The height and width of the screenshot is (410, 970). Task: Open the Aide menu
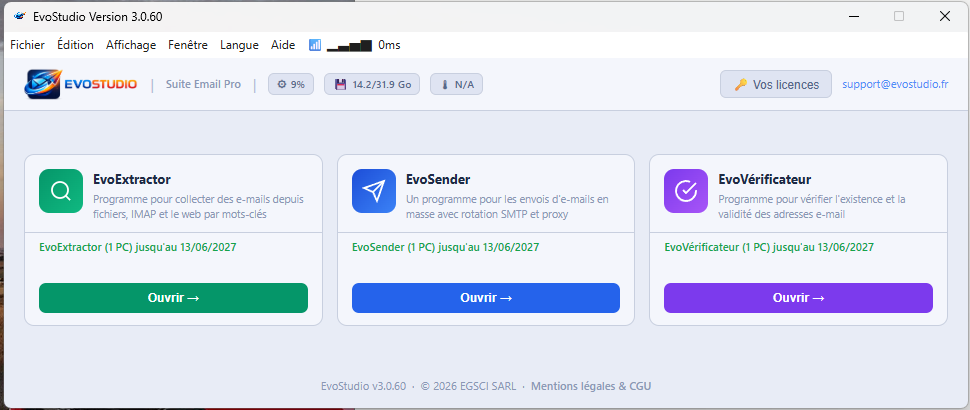coord(283,45)
